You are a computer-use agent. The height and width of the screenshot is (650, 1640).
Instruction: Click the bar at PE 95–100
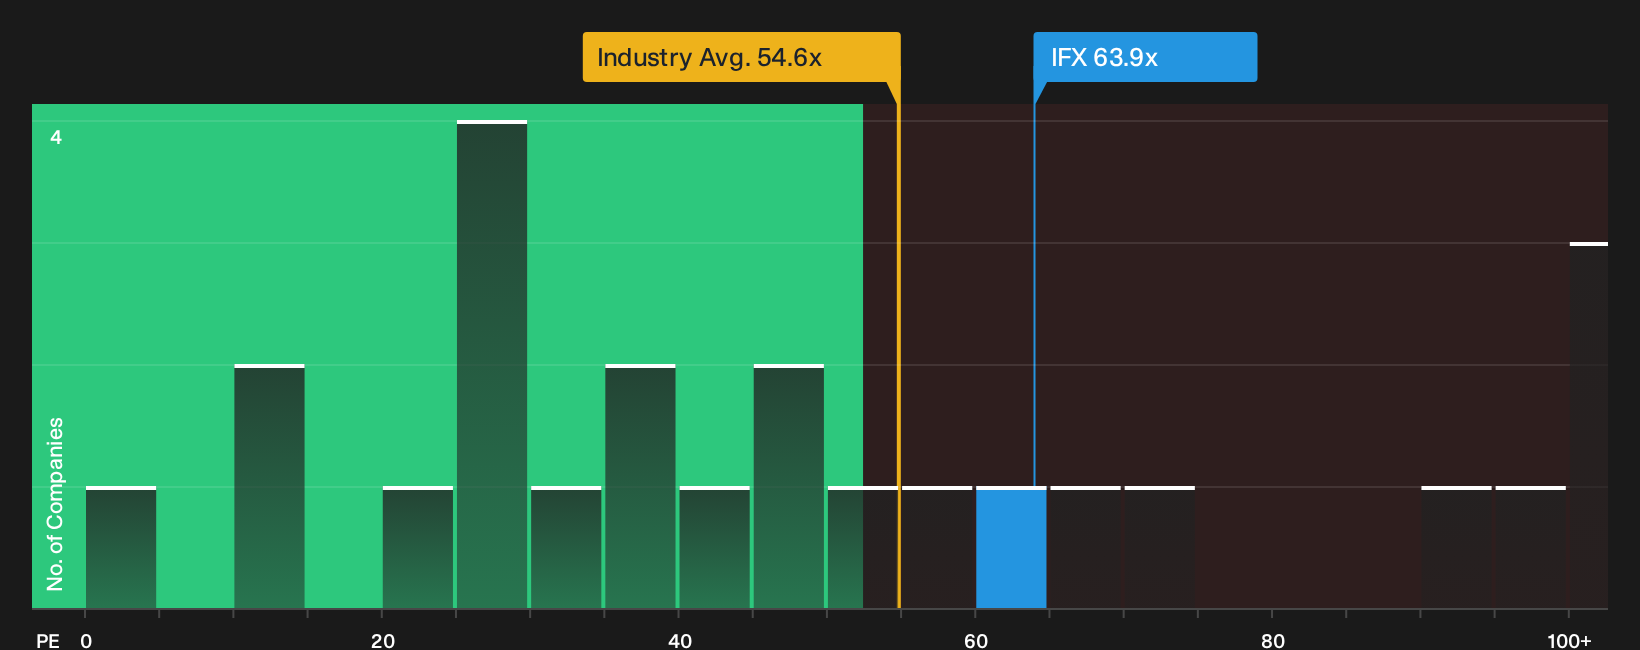tap(1530, 547)
